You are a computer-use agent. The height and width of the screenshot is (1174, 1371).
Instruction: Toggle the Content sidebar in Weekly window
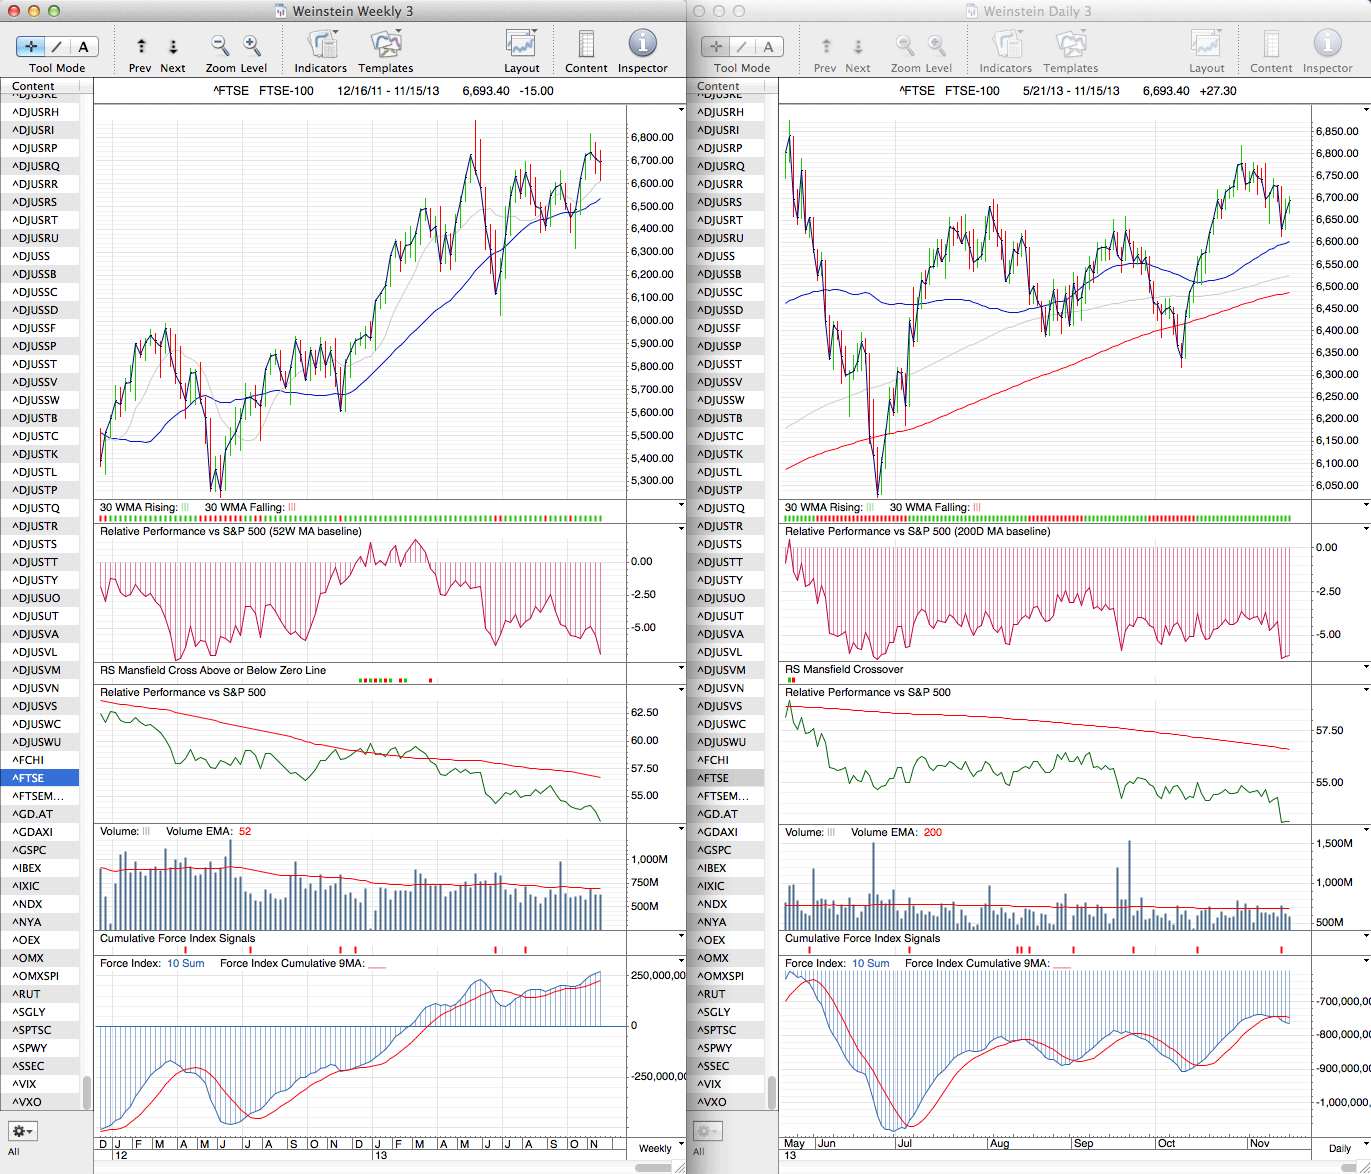(586, 45)
